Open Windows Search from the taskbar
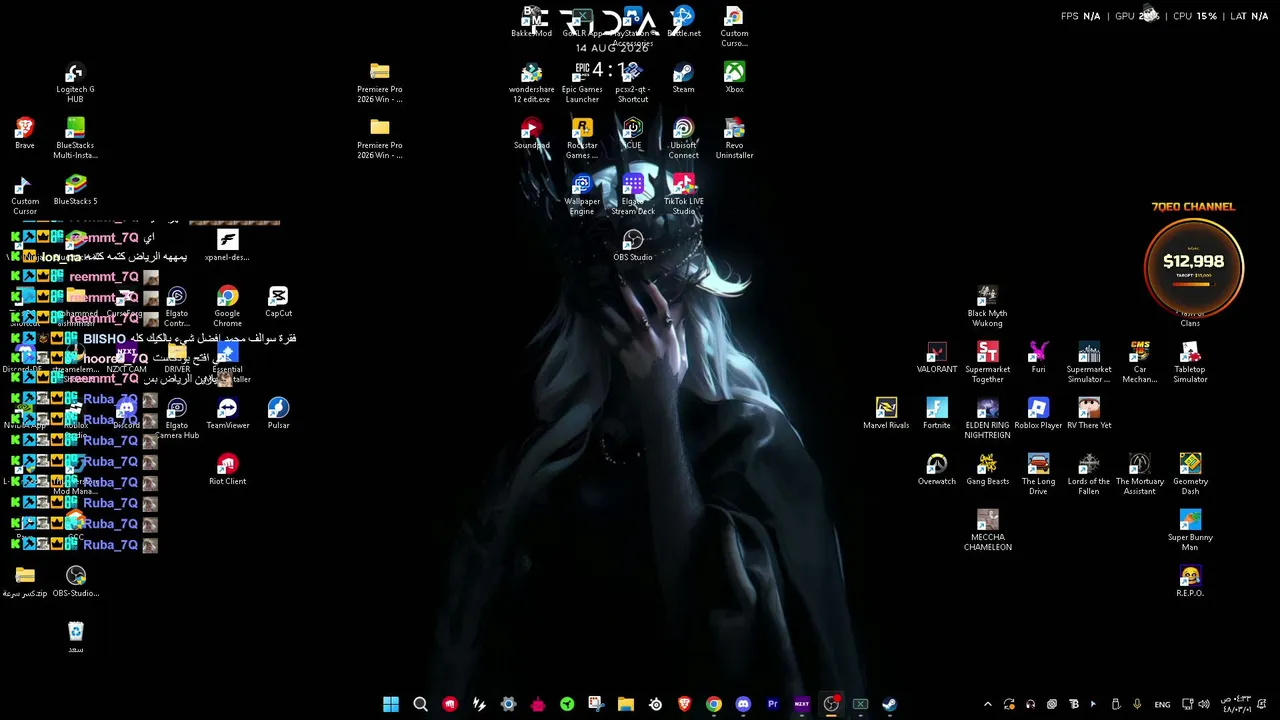Viewport: 1280px width, 720px height. 420,704
